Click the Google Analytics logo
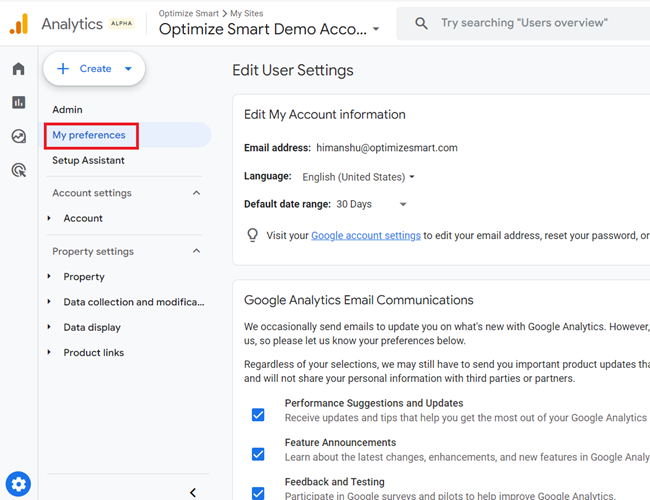650x500 pixels. pos(19,24)
